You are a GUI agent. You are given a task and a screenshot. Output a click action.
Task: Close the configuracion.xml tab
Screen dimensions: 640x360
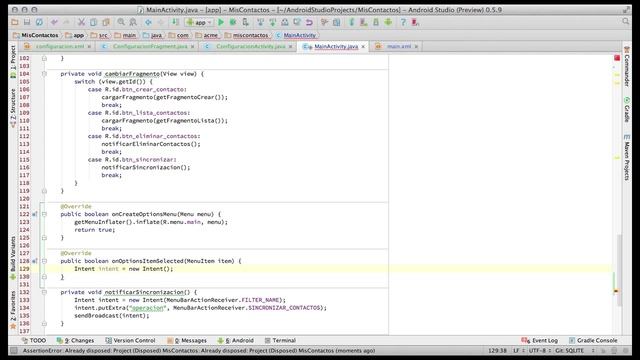(89, 47)
